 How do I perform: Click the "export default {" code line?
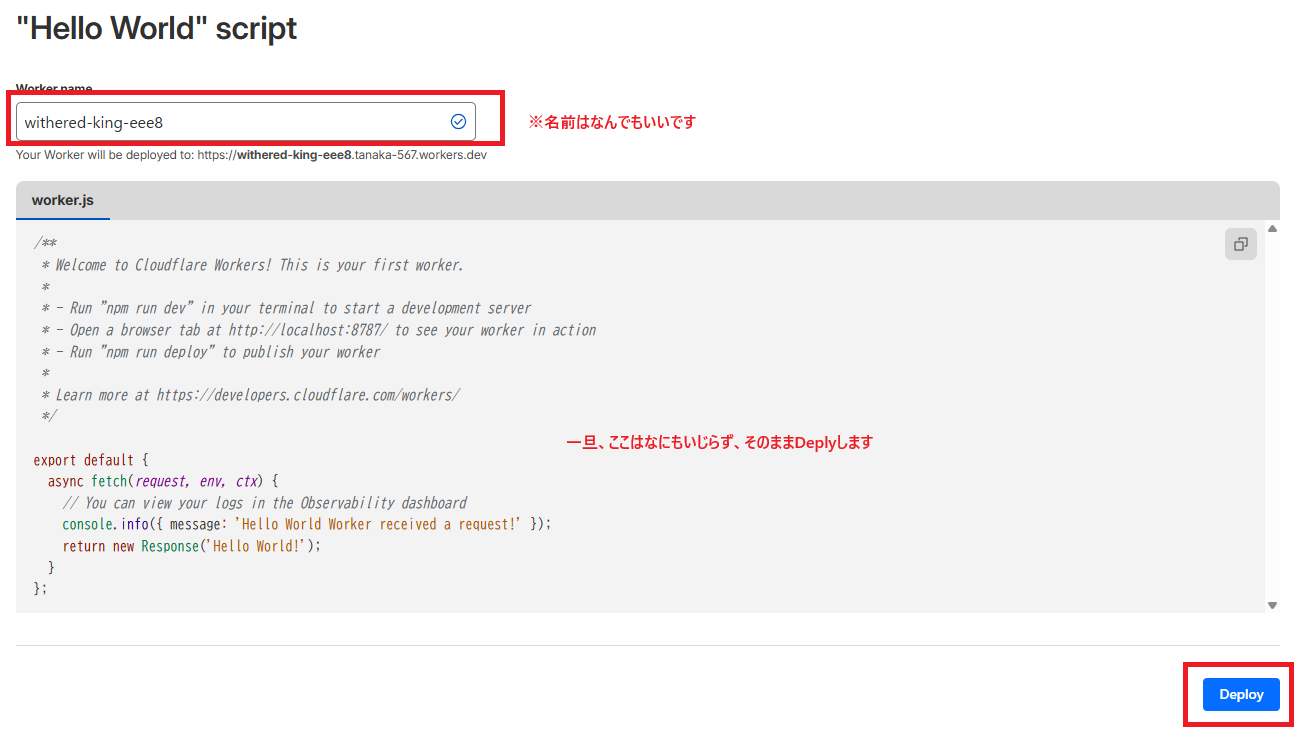click(x=91, y=460)
